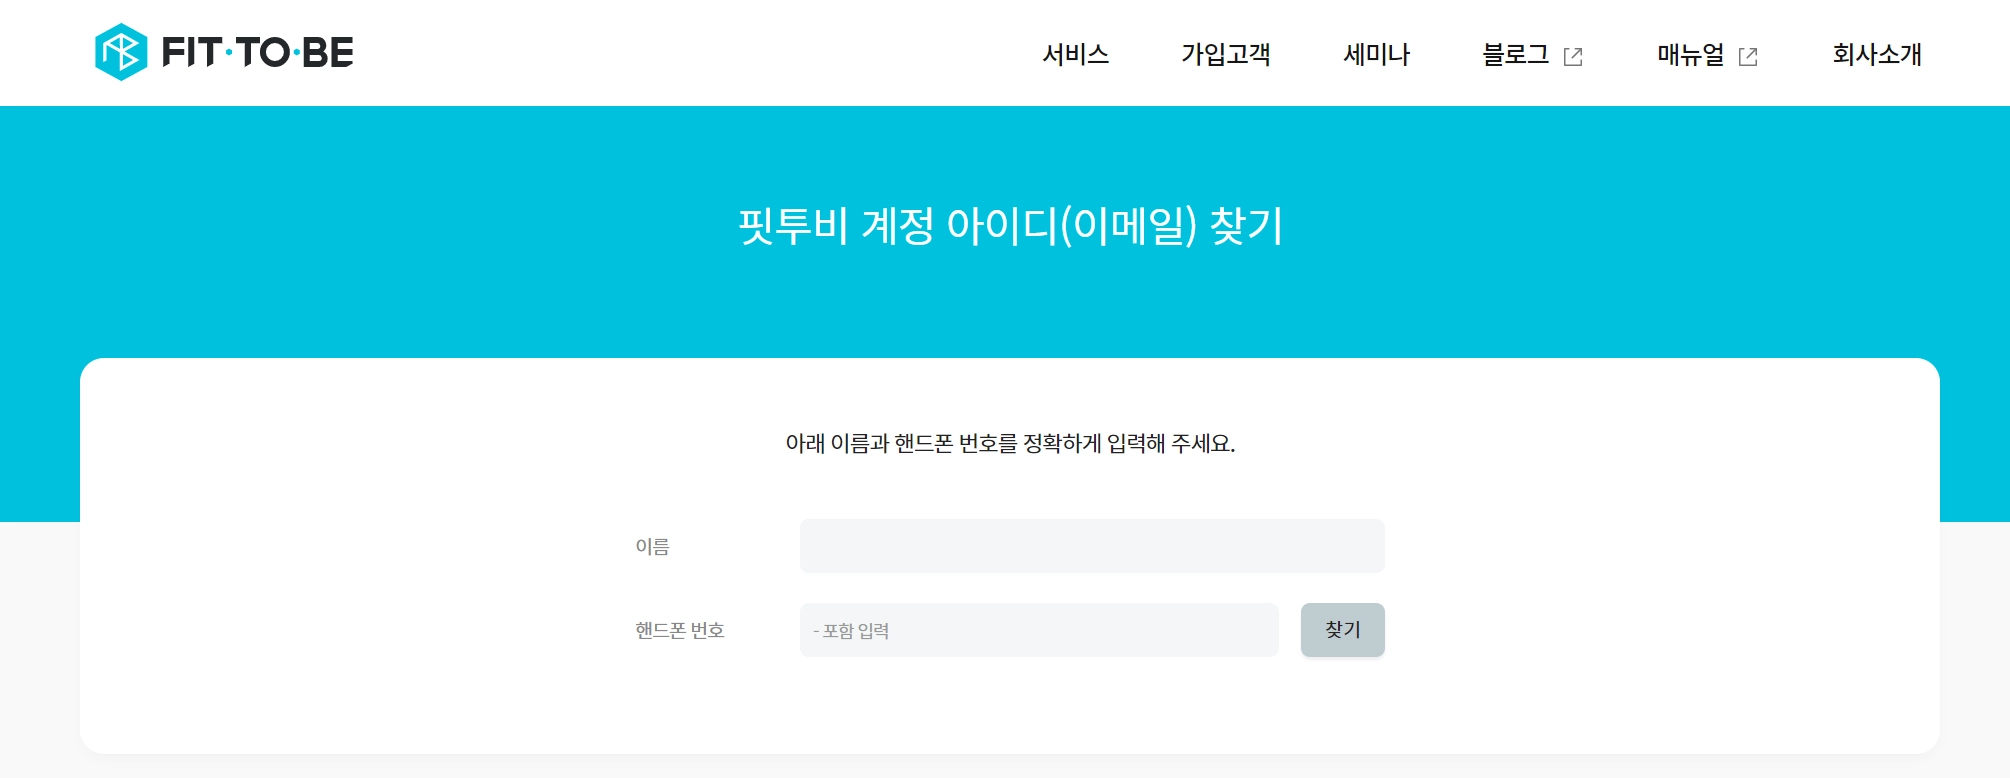This screenshot has width=2010, height=778.
Task: Click the instruction text about 이름과 핸드폰 번호
Action: click(x=1010, y=443)
